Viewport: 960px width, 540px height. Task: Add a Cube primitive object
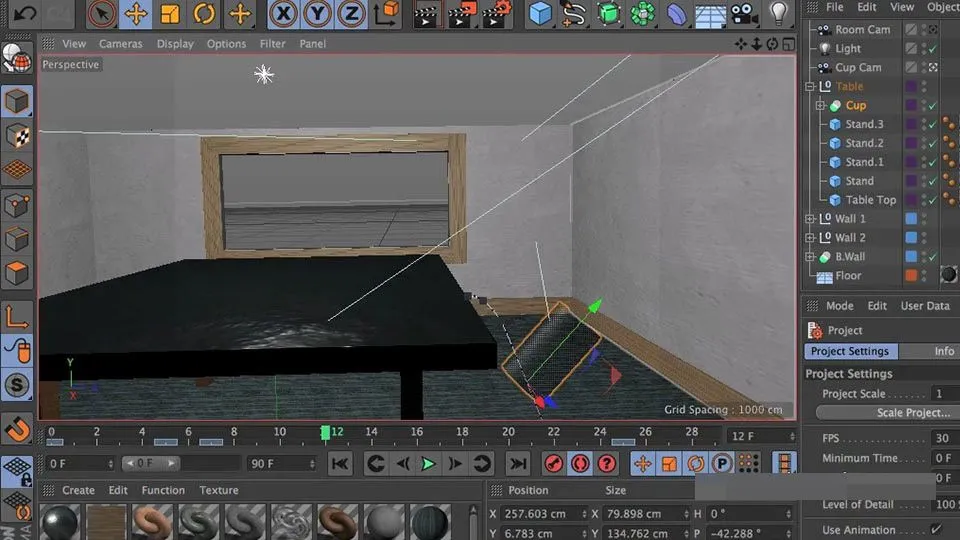tap(541, 14)
